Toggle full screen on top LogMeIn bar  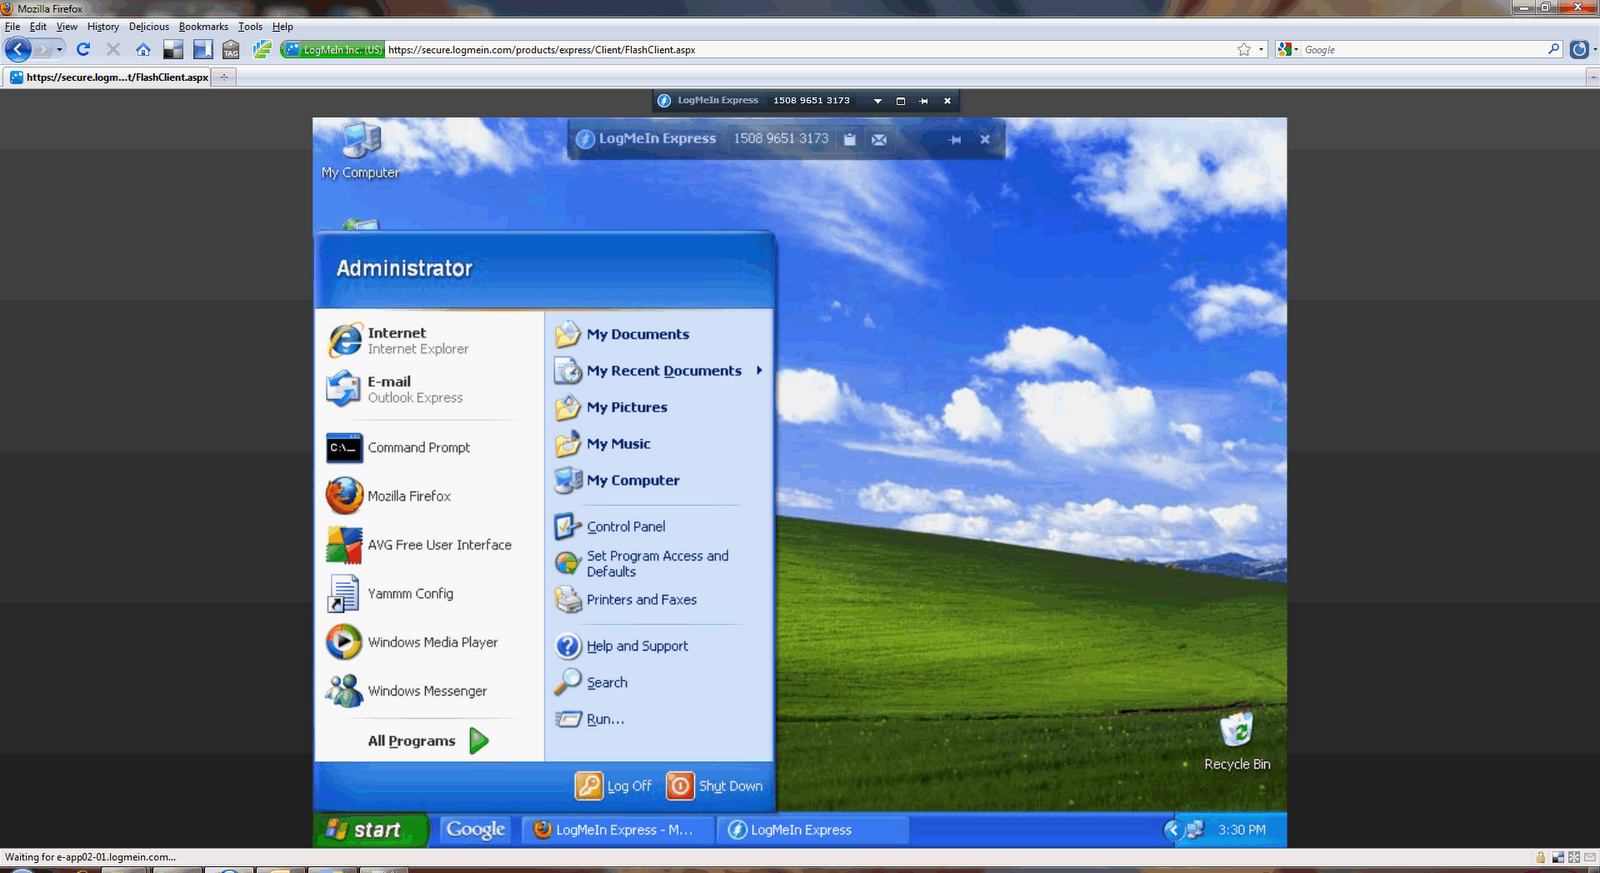click(x=900, y=101)
